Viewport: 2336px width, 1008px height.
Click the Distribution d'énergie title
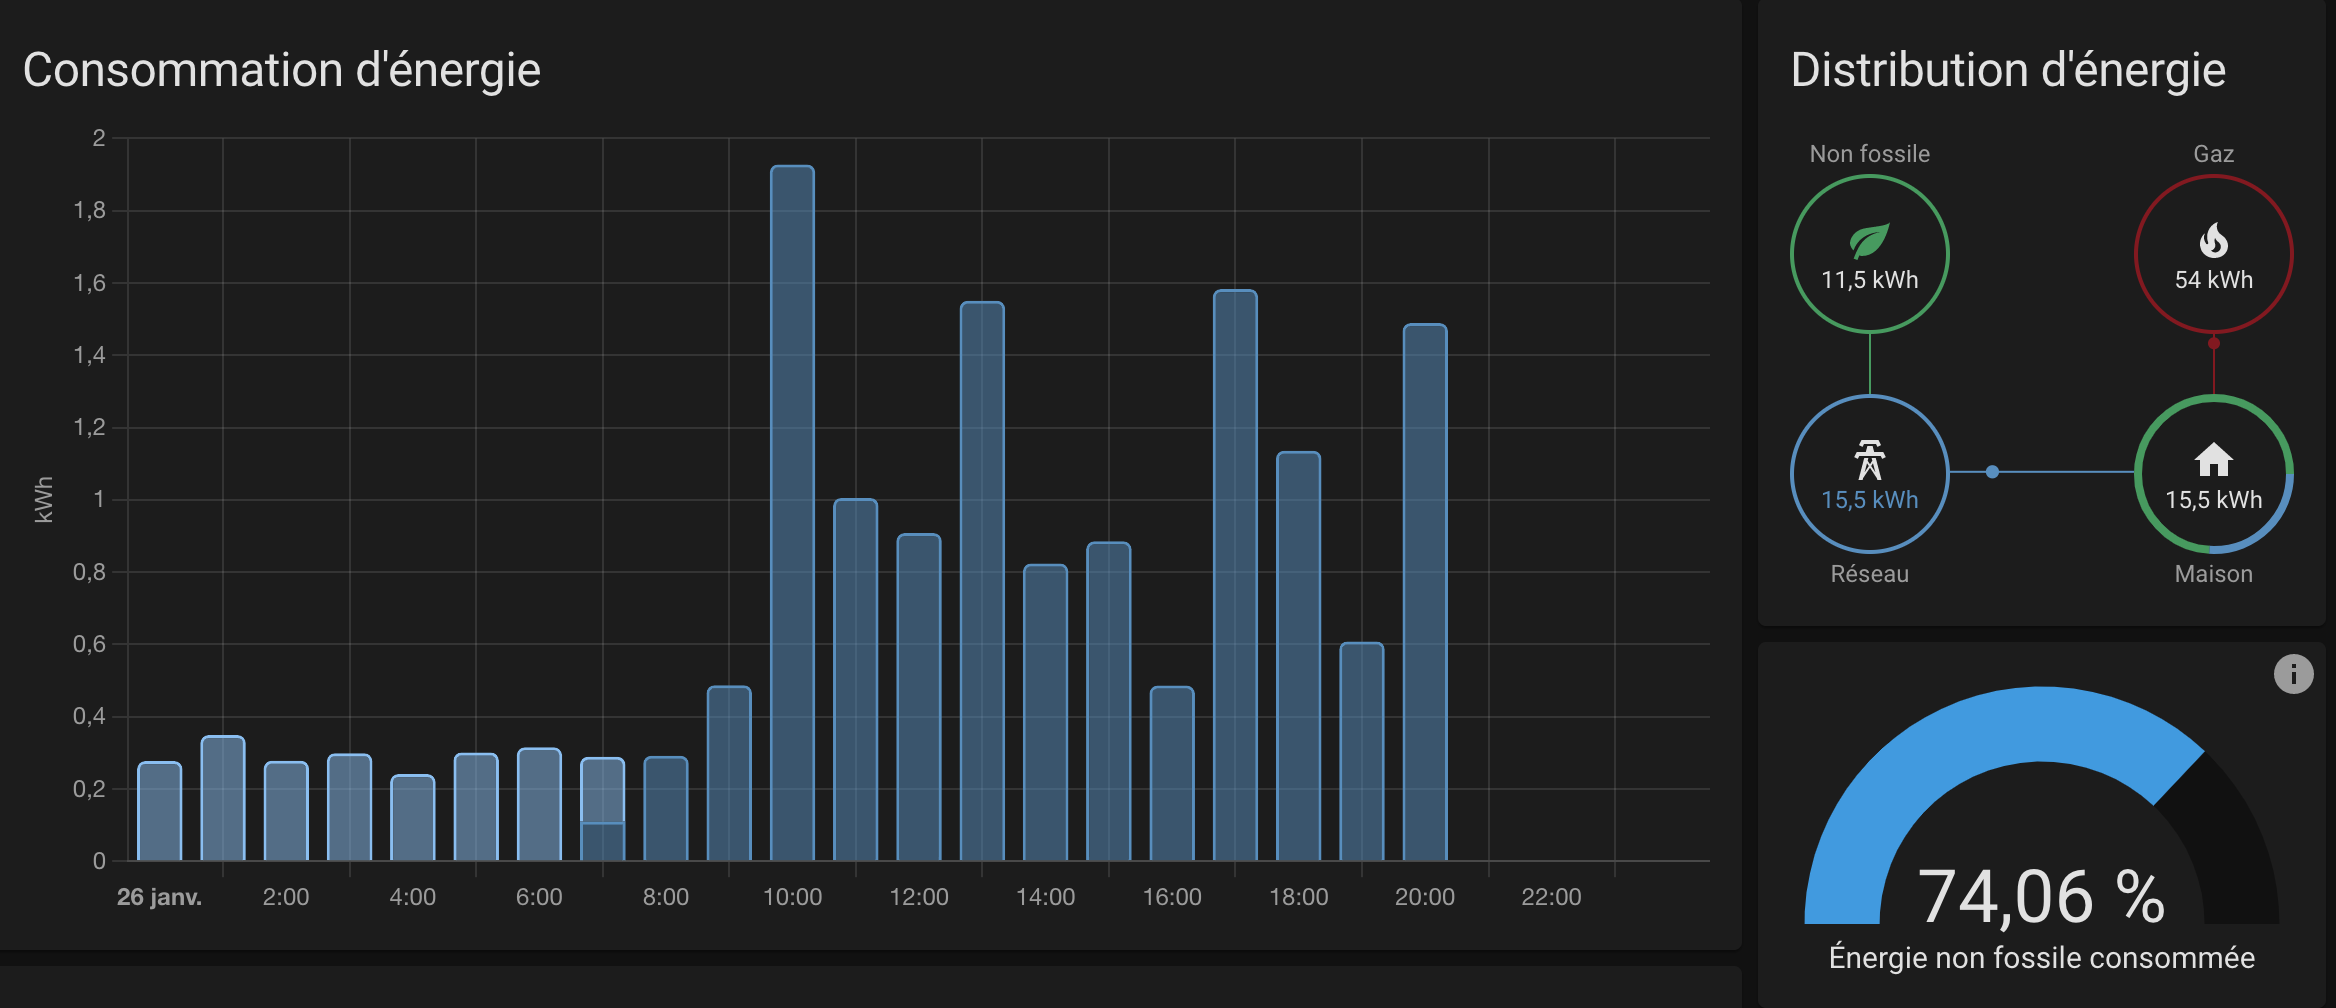coord(2008,70)
